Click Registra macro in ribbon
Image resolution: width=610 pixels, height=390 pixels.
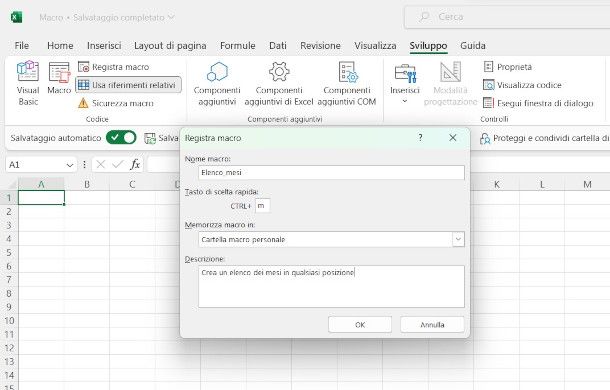(x=114, y=67)
